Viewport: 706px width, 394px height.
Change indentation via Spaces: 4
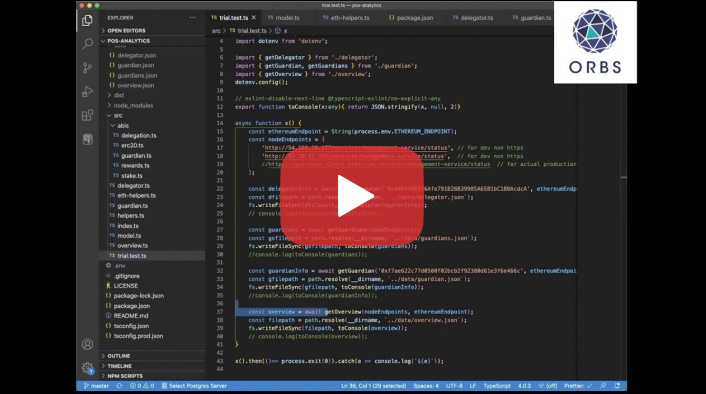coord(426,386)
